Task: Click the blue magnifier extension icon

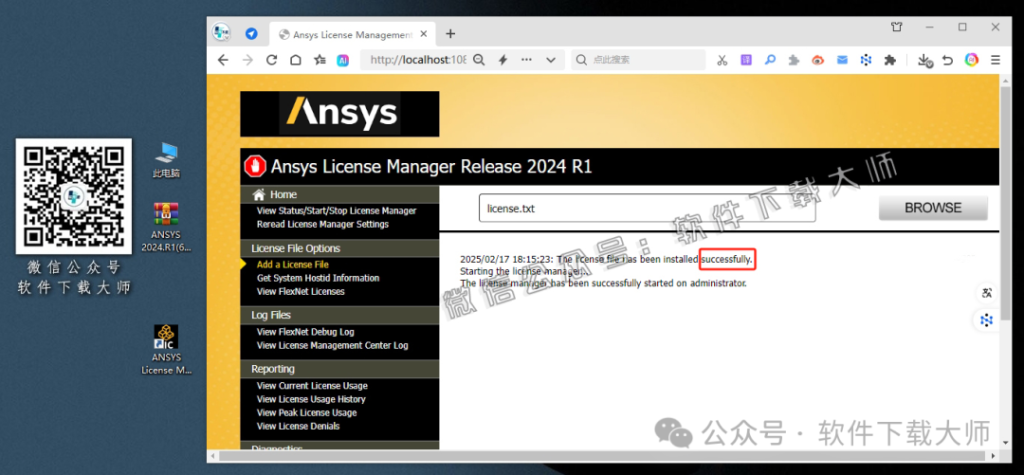Action: coord(771,60)
